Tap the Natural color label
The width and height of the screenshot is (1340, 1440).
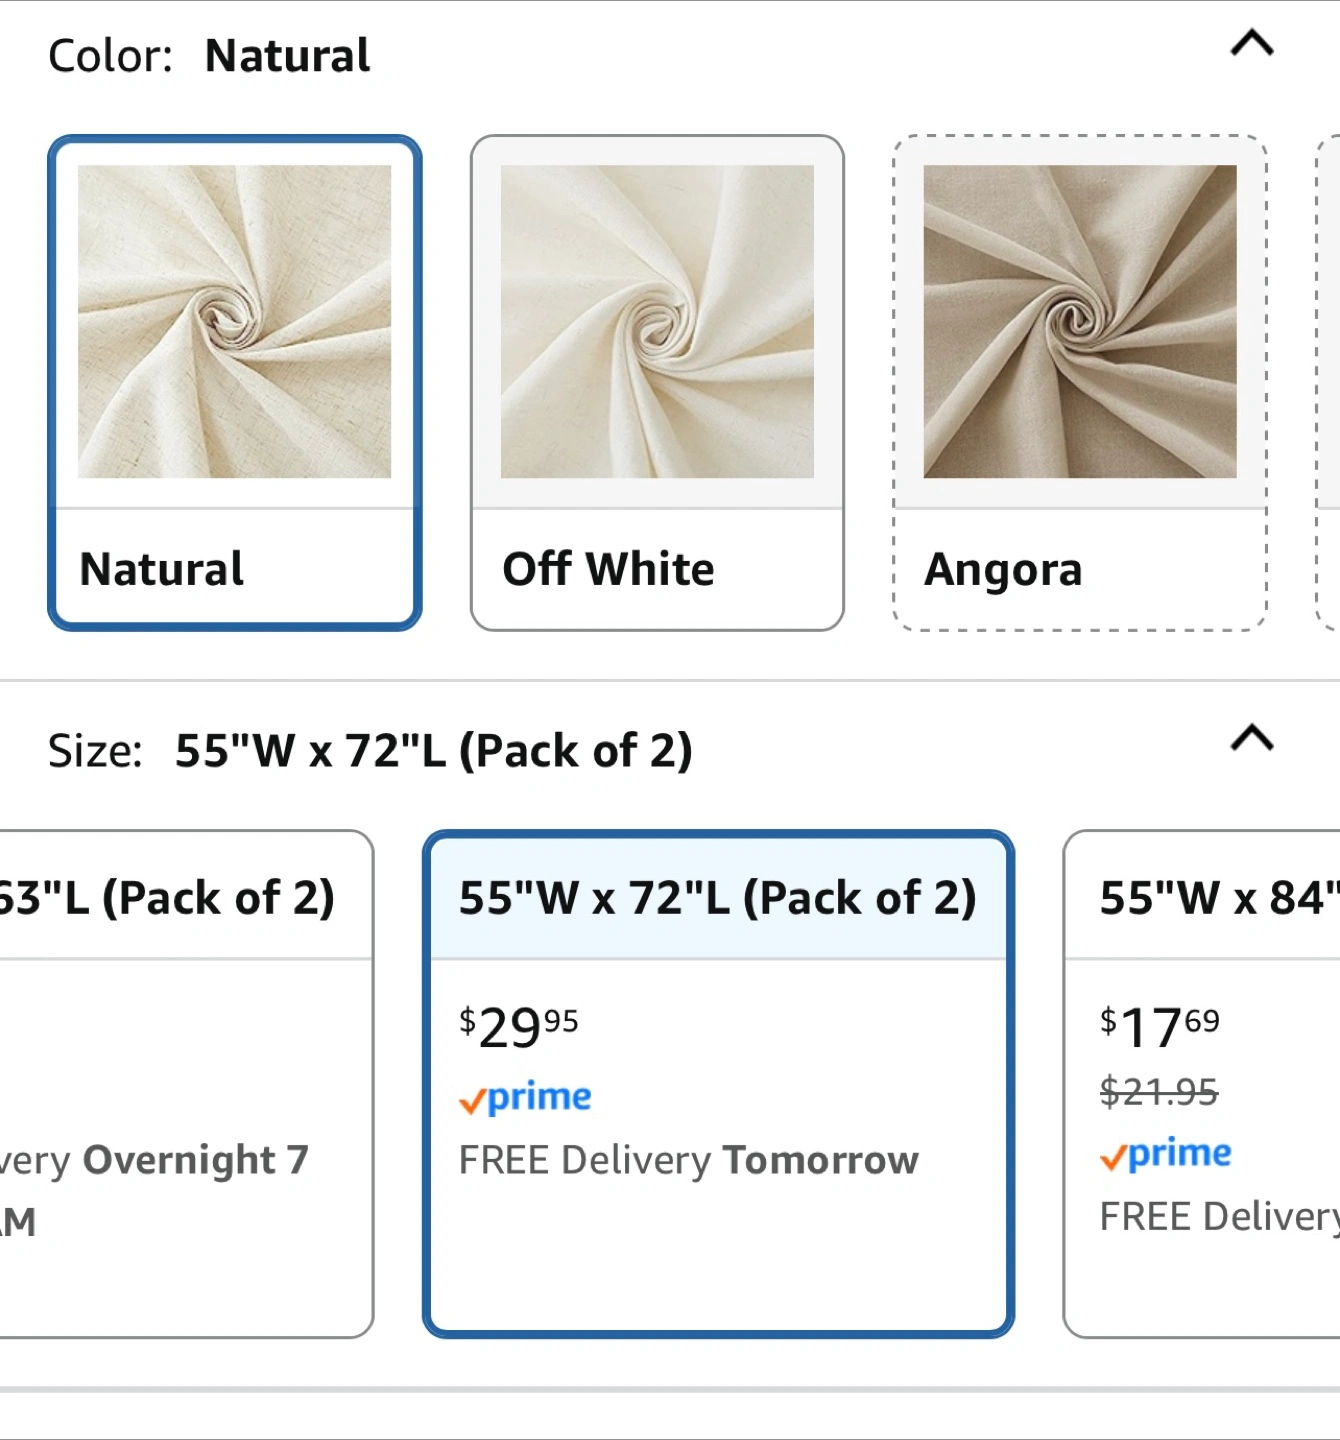click(x=162, y=569)
